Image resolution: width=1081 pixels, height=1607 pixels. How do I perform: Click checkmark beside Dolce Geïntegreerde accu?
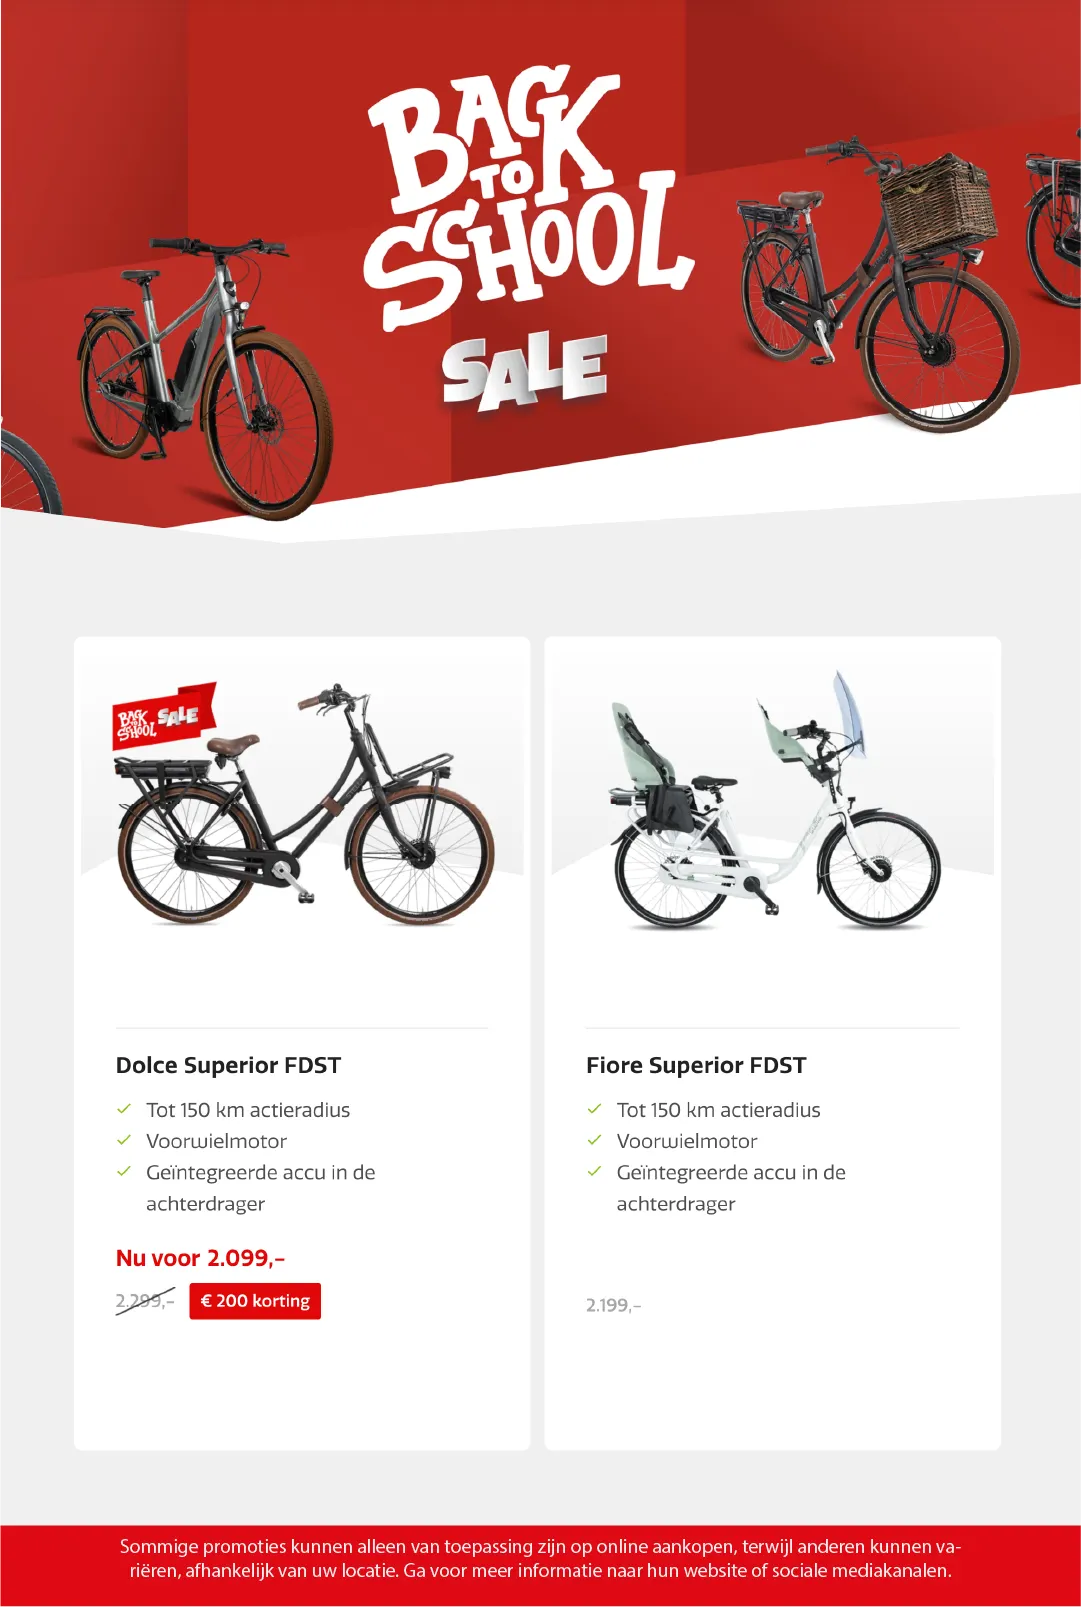coord(124,1171)
